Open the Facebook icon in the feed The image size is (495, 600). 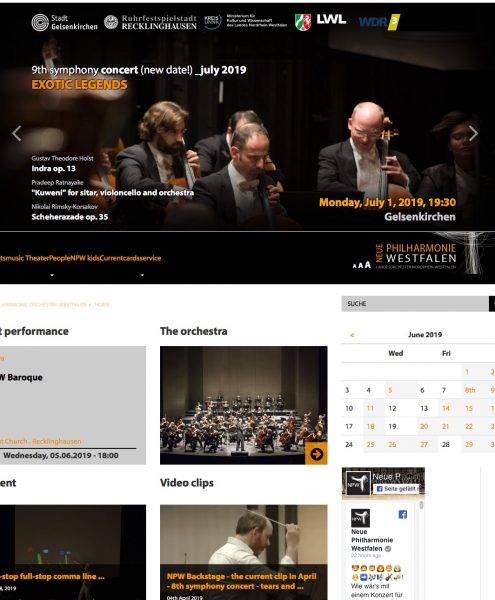(x=402, y=514)
